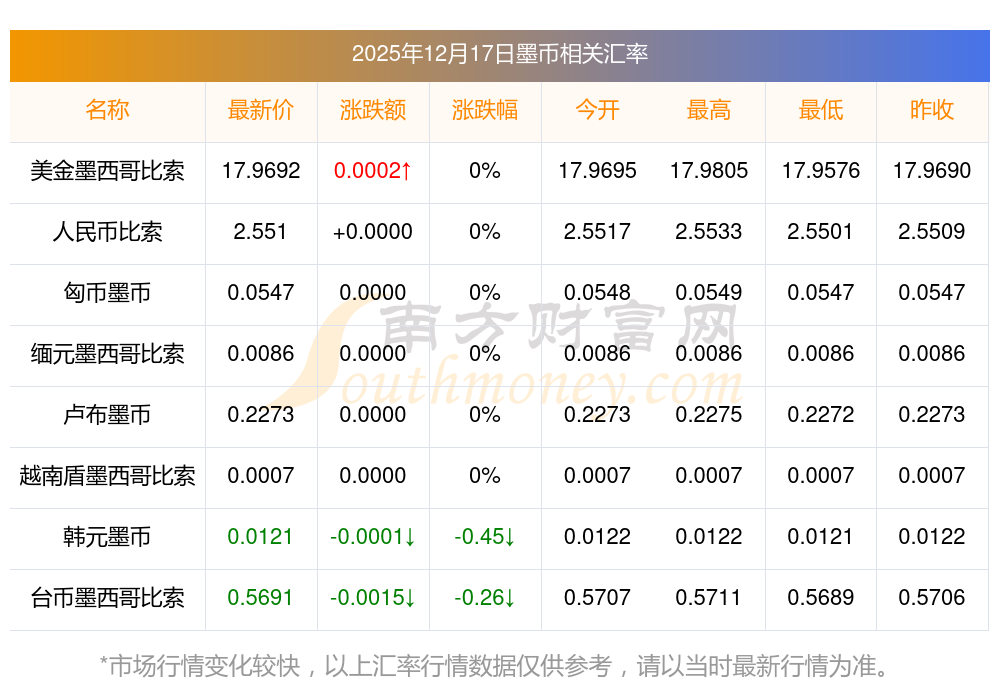Select the green change value -0.0001↓
Image resolution: width=1000 pixels, height=697 pixels.
[x=373, y=536]
